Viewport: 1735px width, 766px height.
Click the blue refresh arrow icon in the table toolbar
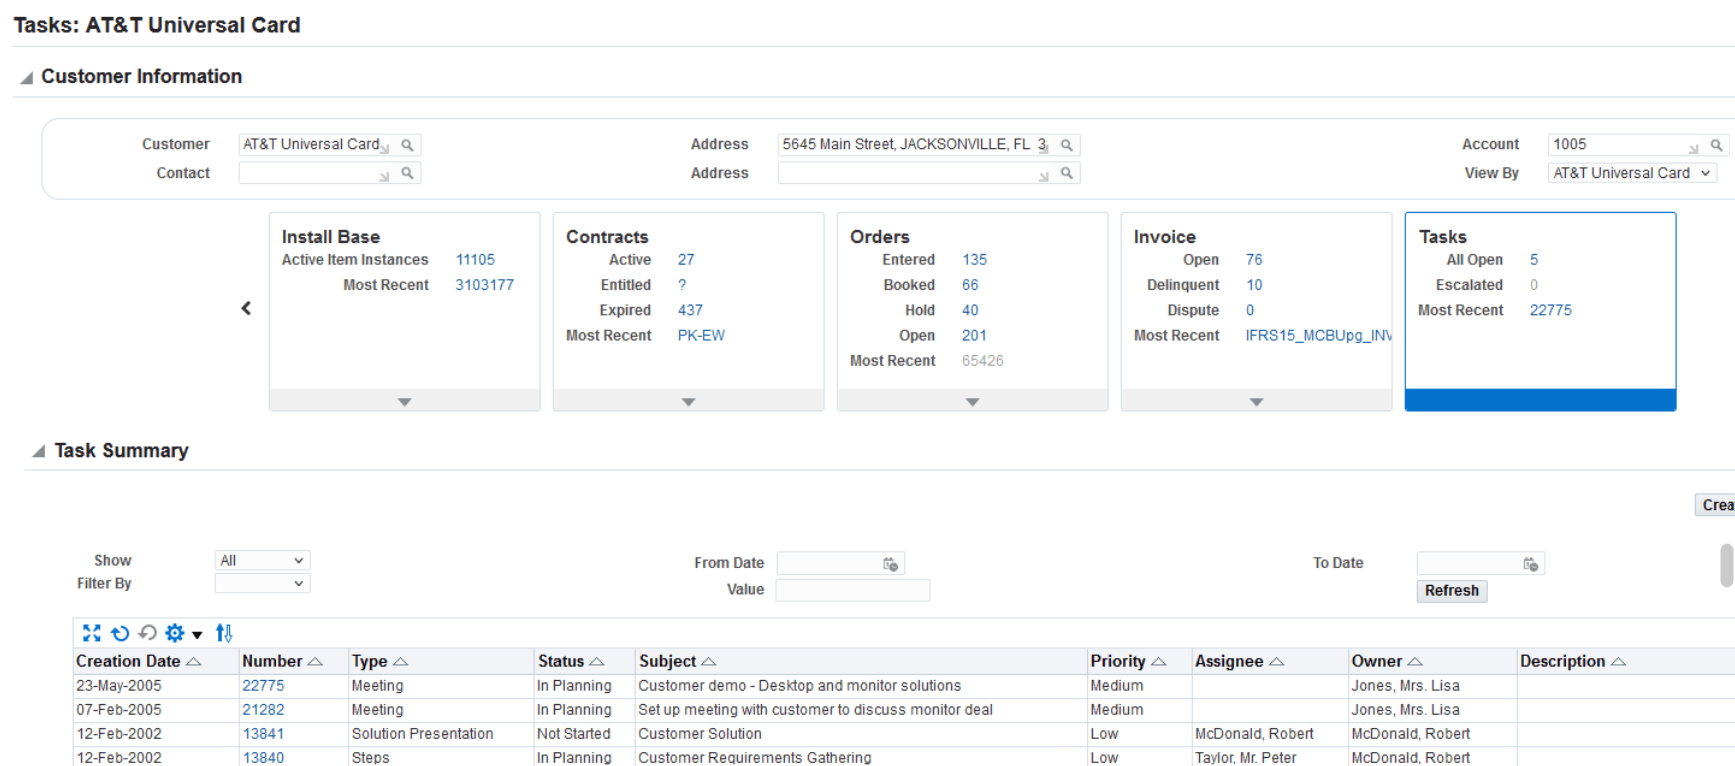120,633
